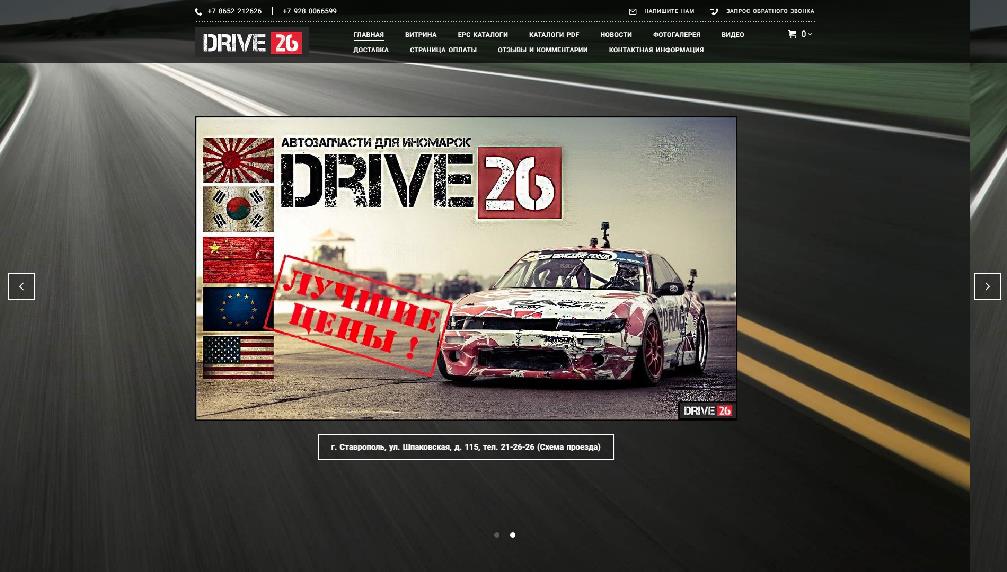
Task: Click the Japanese rising sun flag
Action: 238,160
